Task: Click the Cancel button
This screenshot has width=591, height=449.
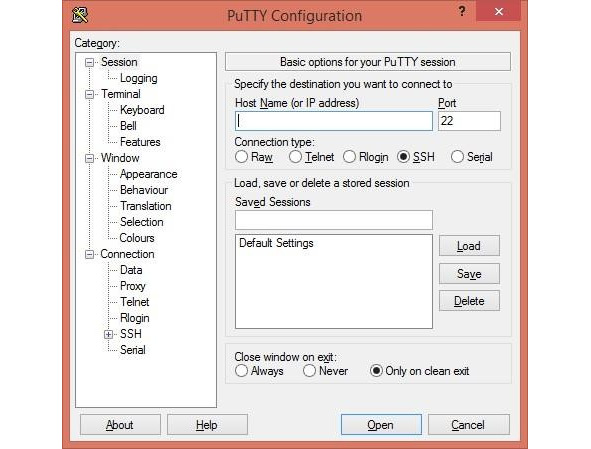Action: pyautogui.click(x=469, y=425)
